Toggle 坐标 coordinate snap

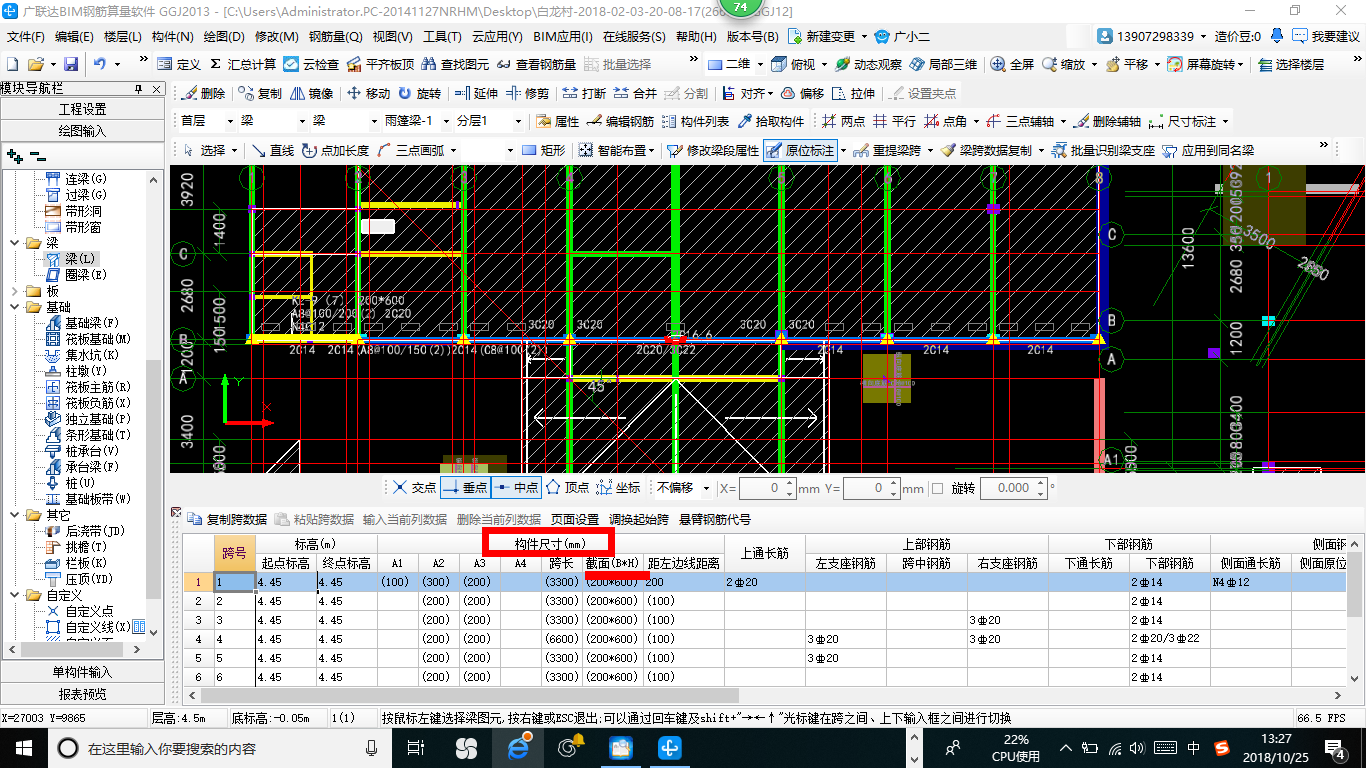[618, 488]
